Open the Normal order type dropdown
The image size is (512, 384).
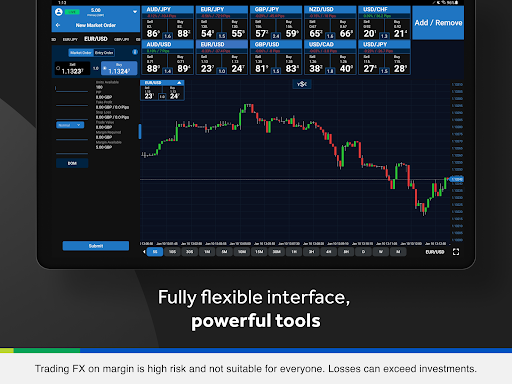[x=70, y=125]
